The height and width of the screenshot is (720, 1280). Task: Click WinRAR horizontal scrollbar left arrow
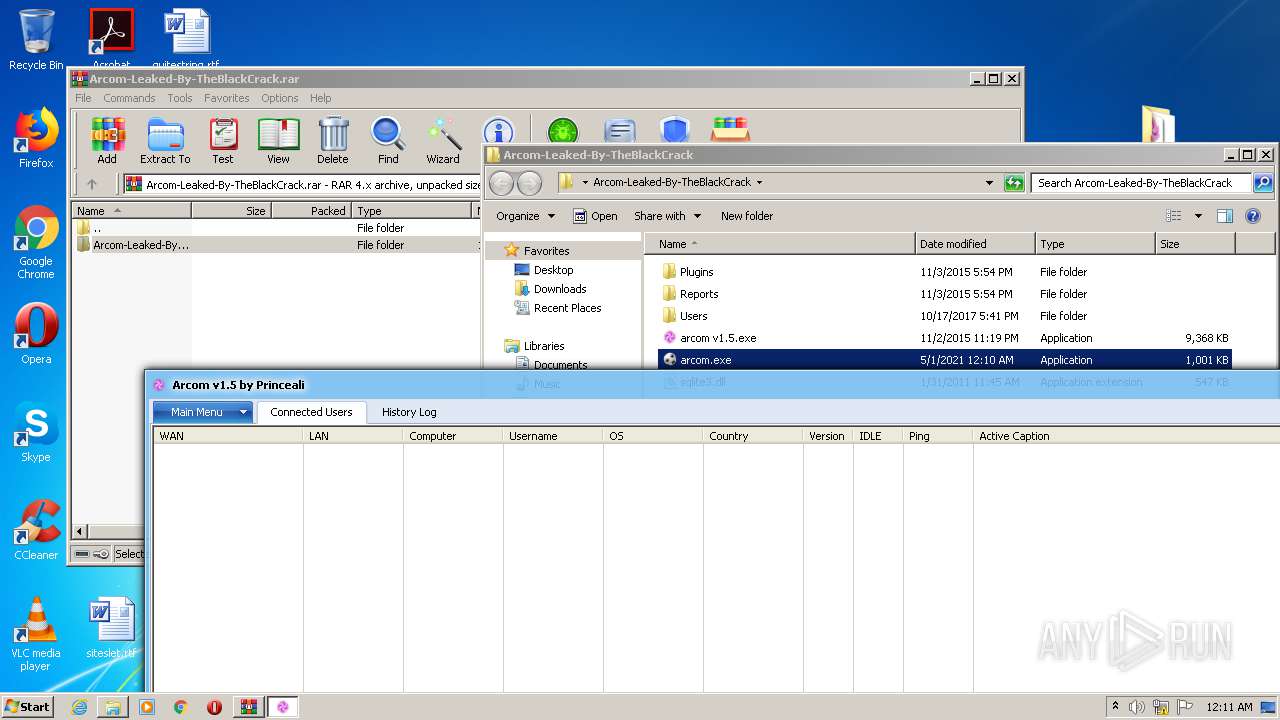point(81,531)
